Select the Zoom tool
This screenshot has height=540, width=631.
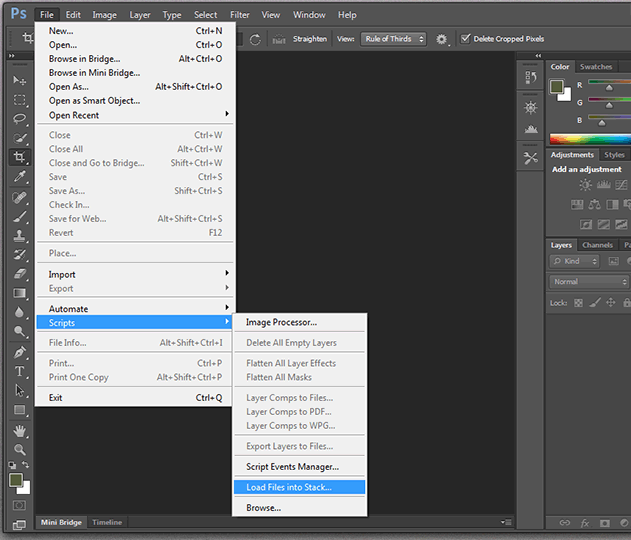(x=19, y=449)
